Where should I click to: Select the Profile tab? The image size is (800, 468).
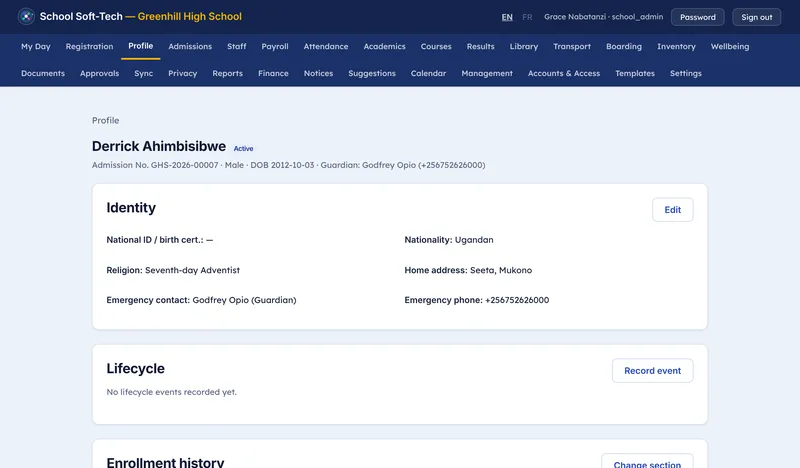click(x=140, y=46)
